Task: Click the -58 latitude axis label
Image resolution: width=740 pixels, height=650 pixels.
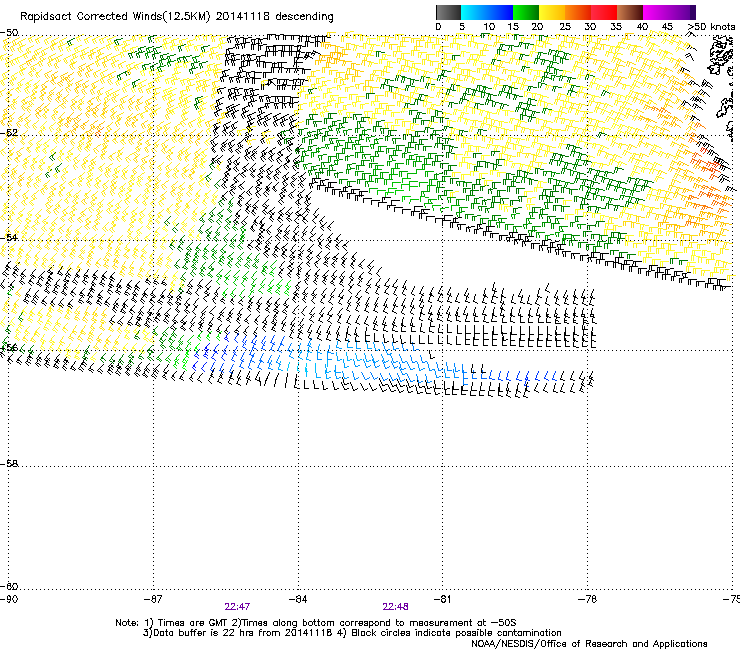Action: click(x=9, y=464)
